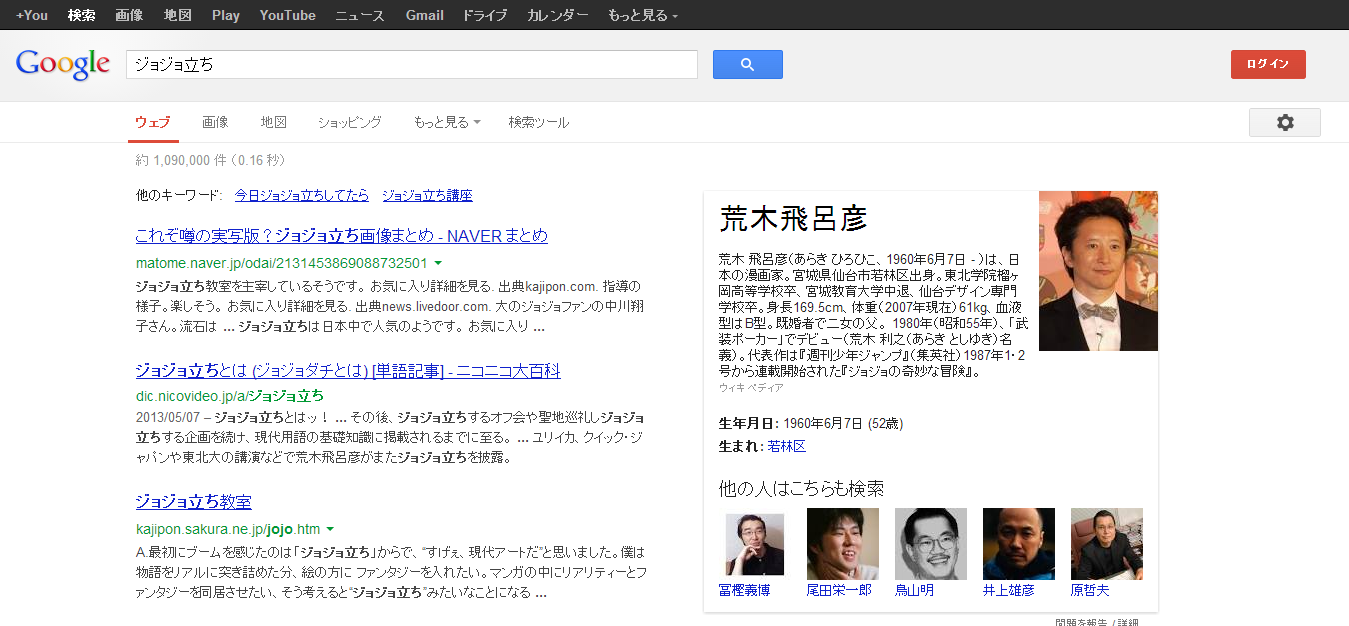The height and width of the screenshot is (626, 1349).
Task: Open the NAVER まとめ result link
Action: 341,236
